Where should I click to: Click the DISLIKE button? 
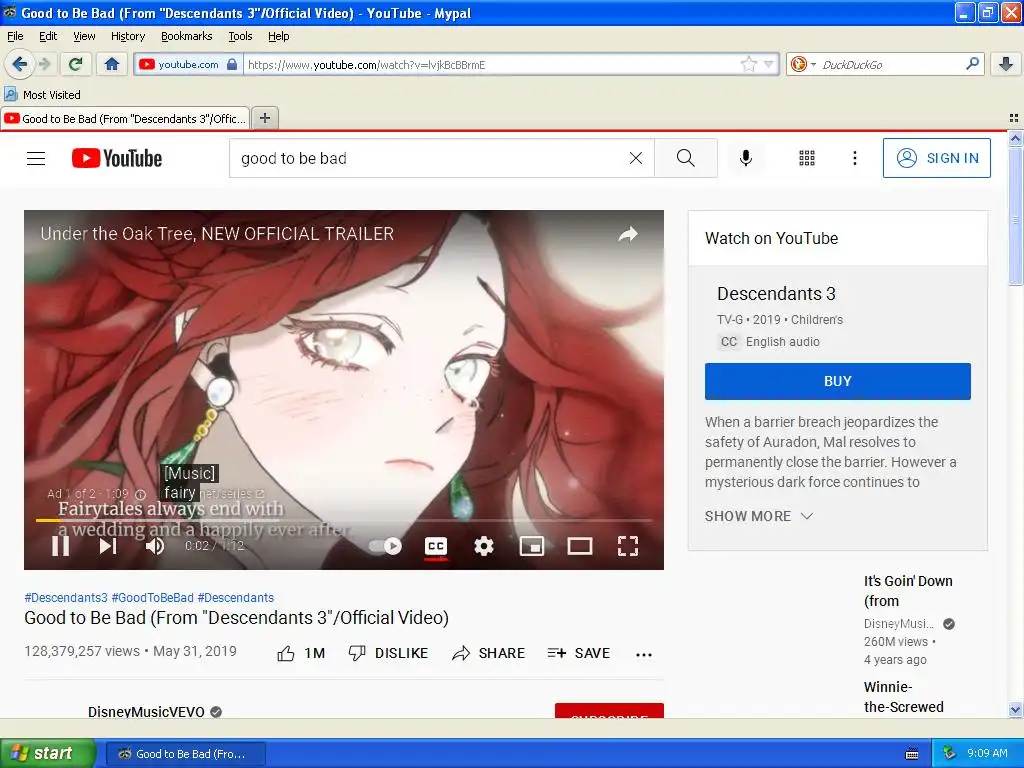(x=389, y=653)
